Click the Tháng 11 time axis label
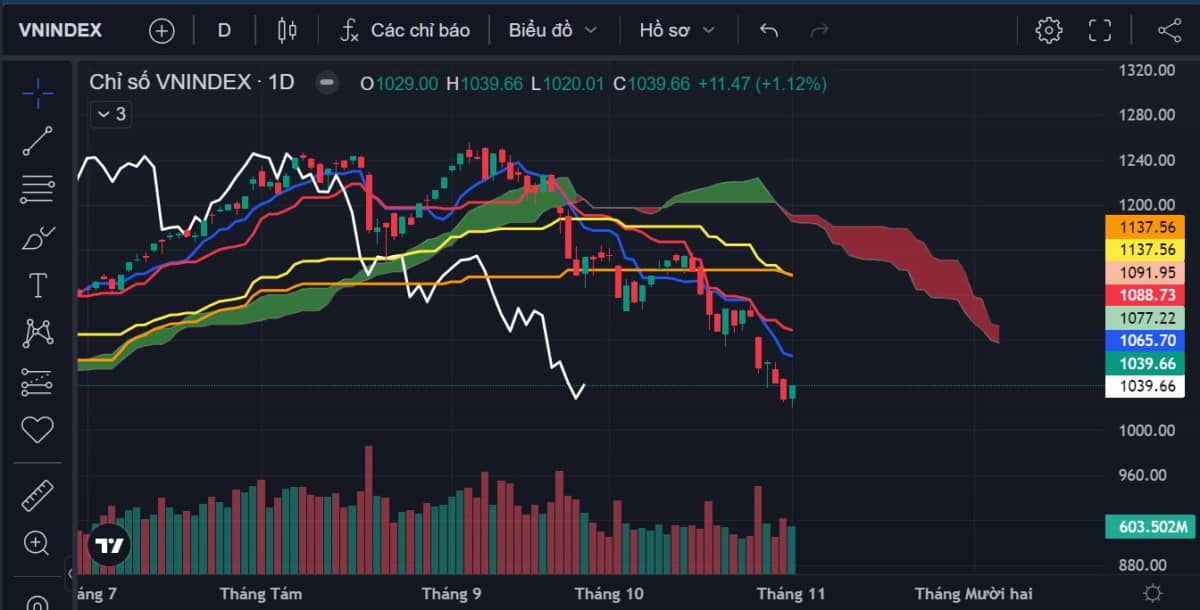 tap(790, 594)
